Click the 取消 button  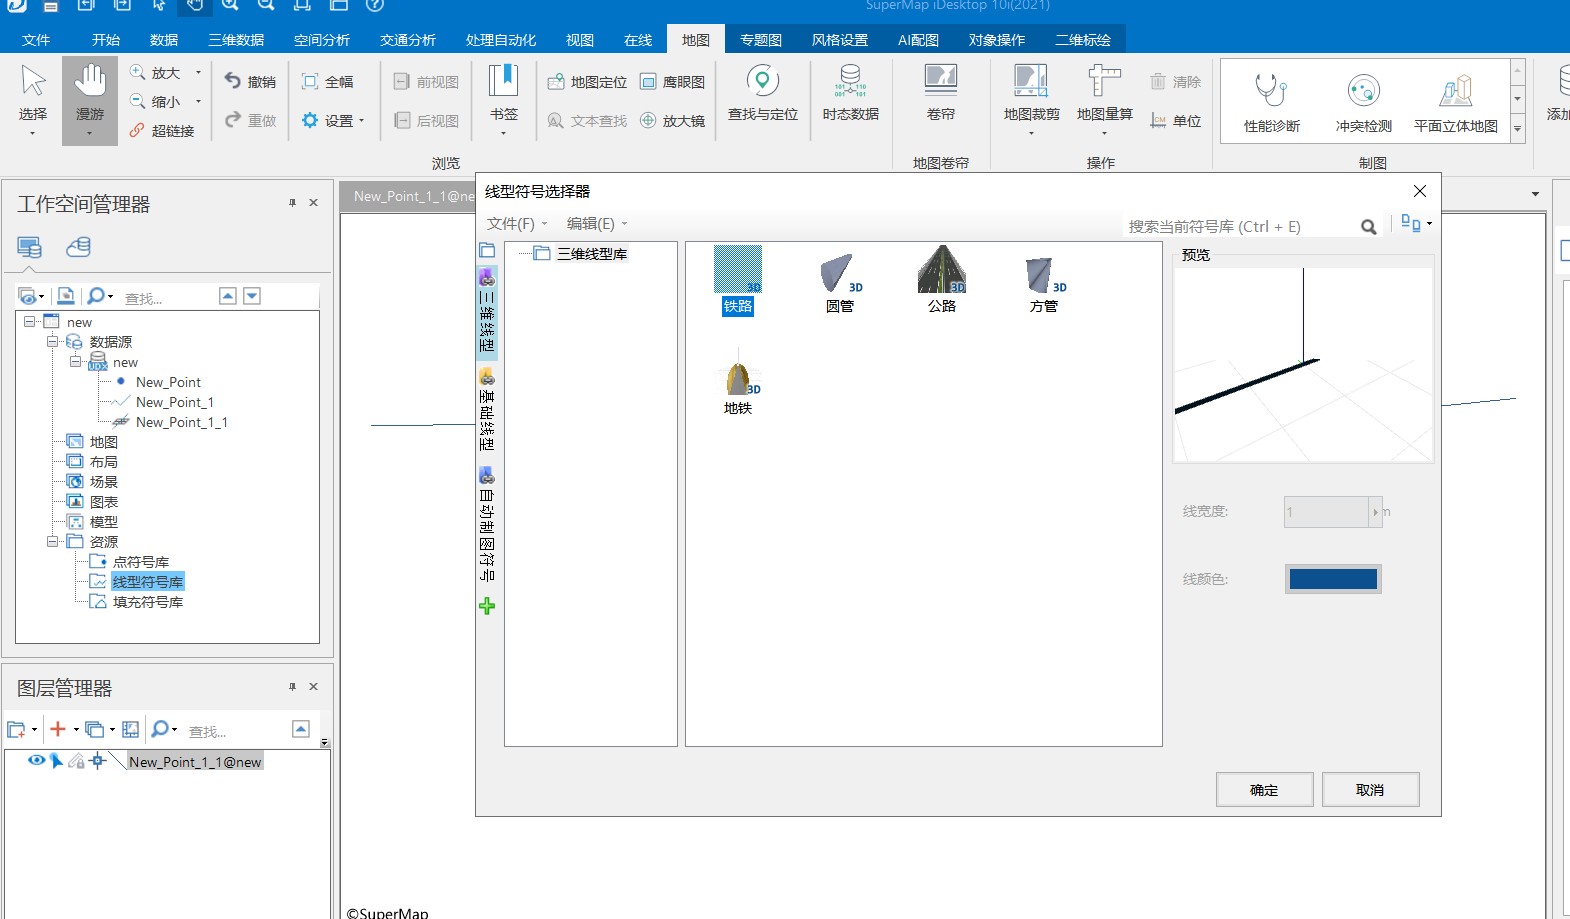pos(1370,790)
